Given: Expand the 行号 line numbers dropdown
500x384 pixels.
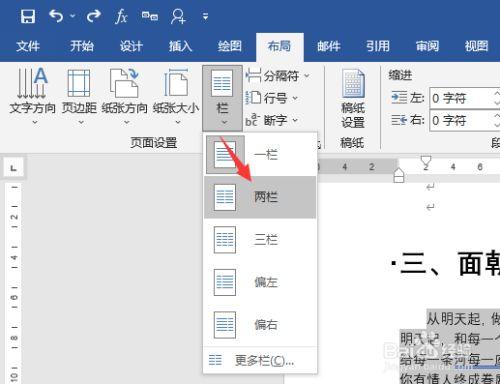Looking at the screenshot, I should [272, 98].
